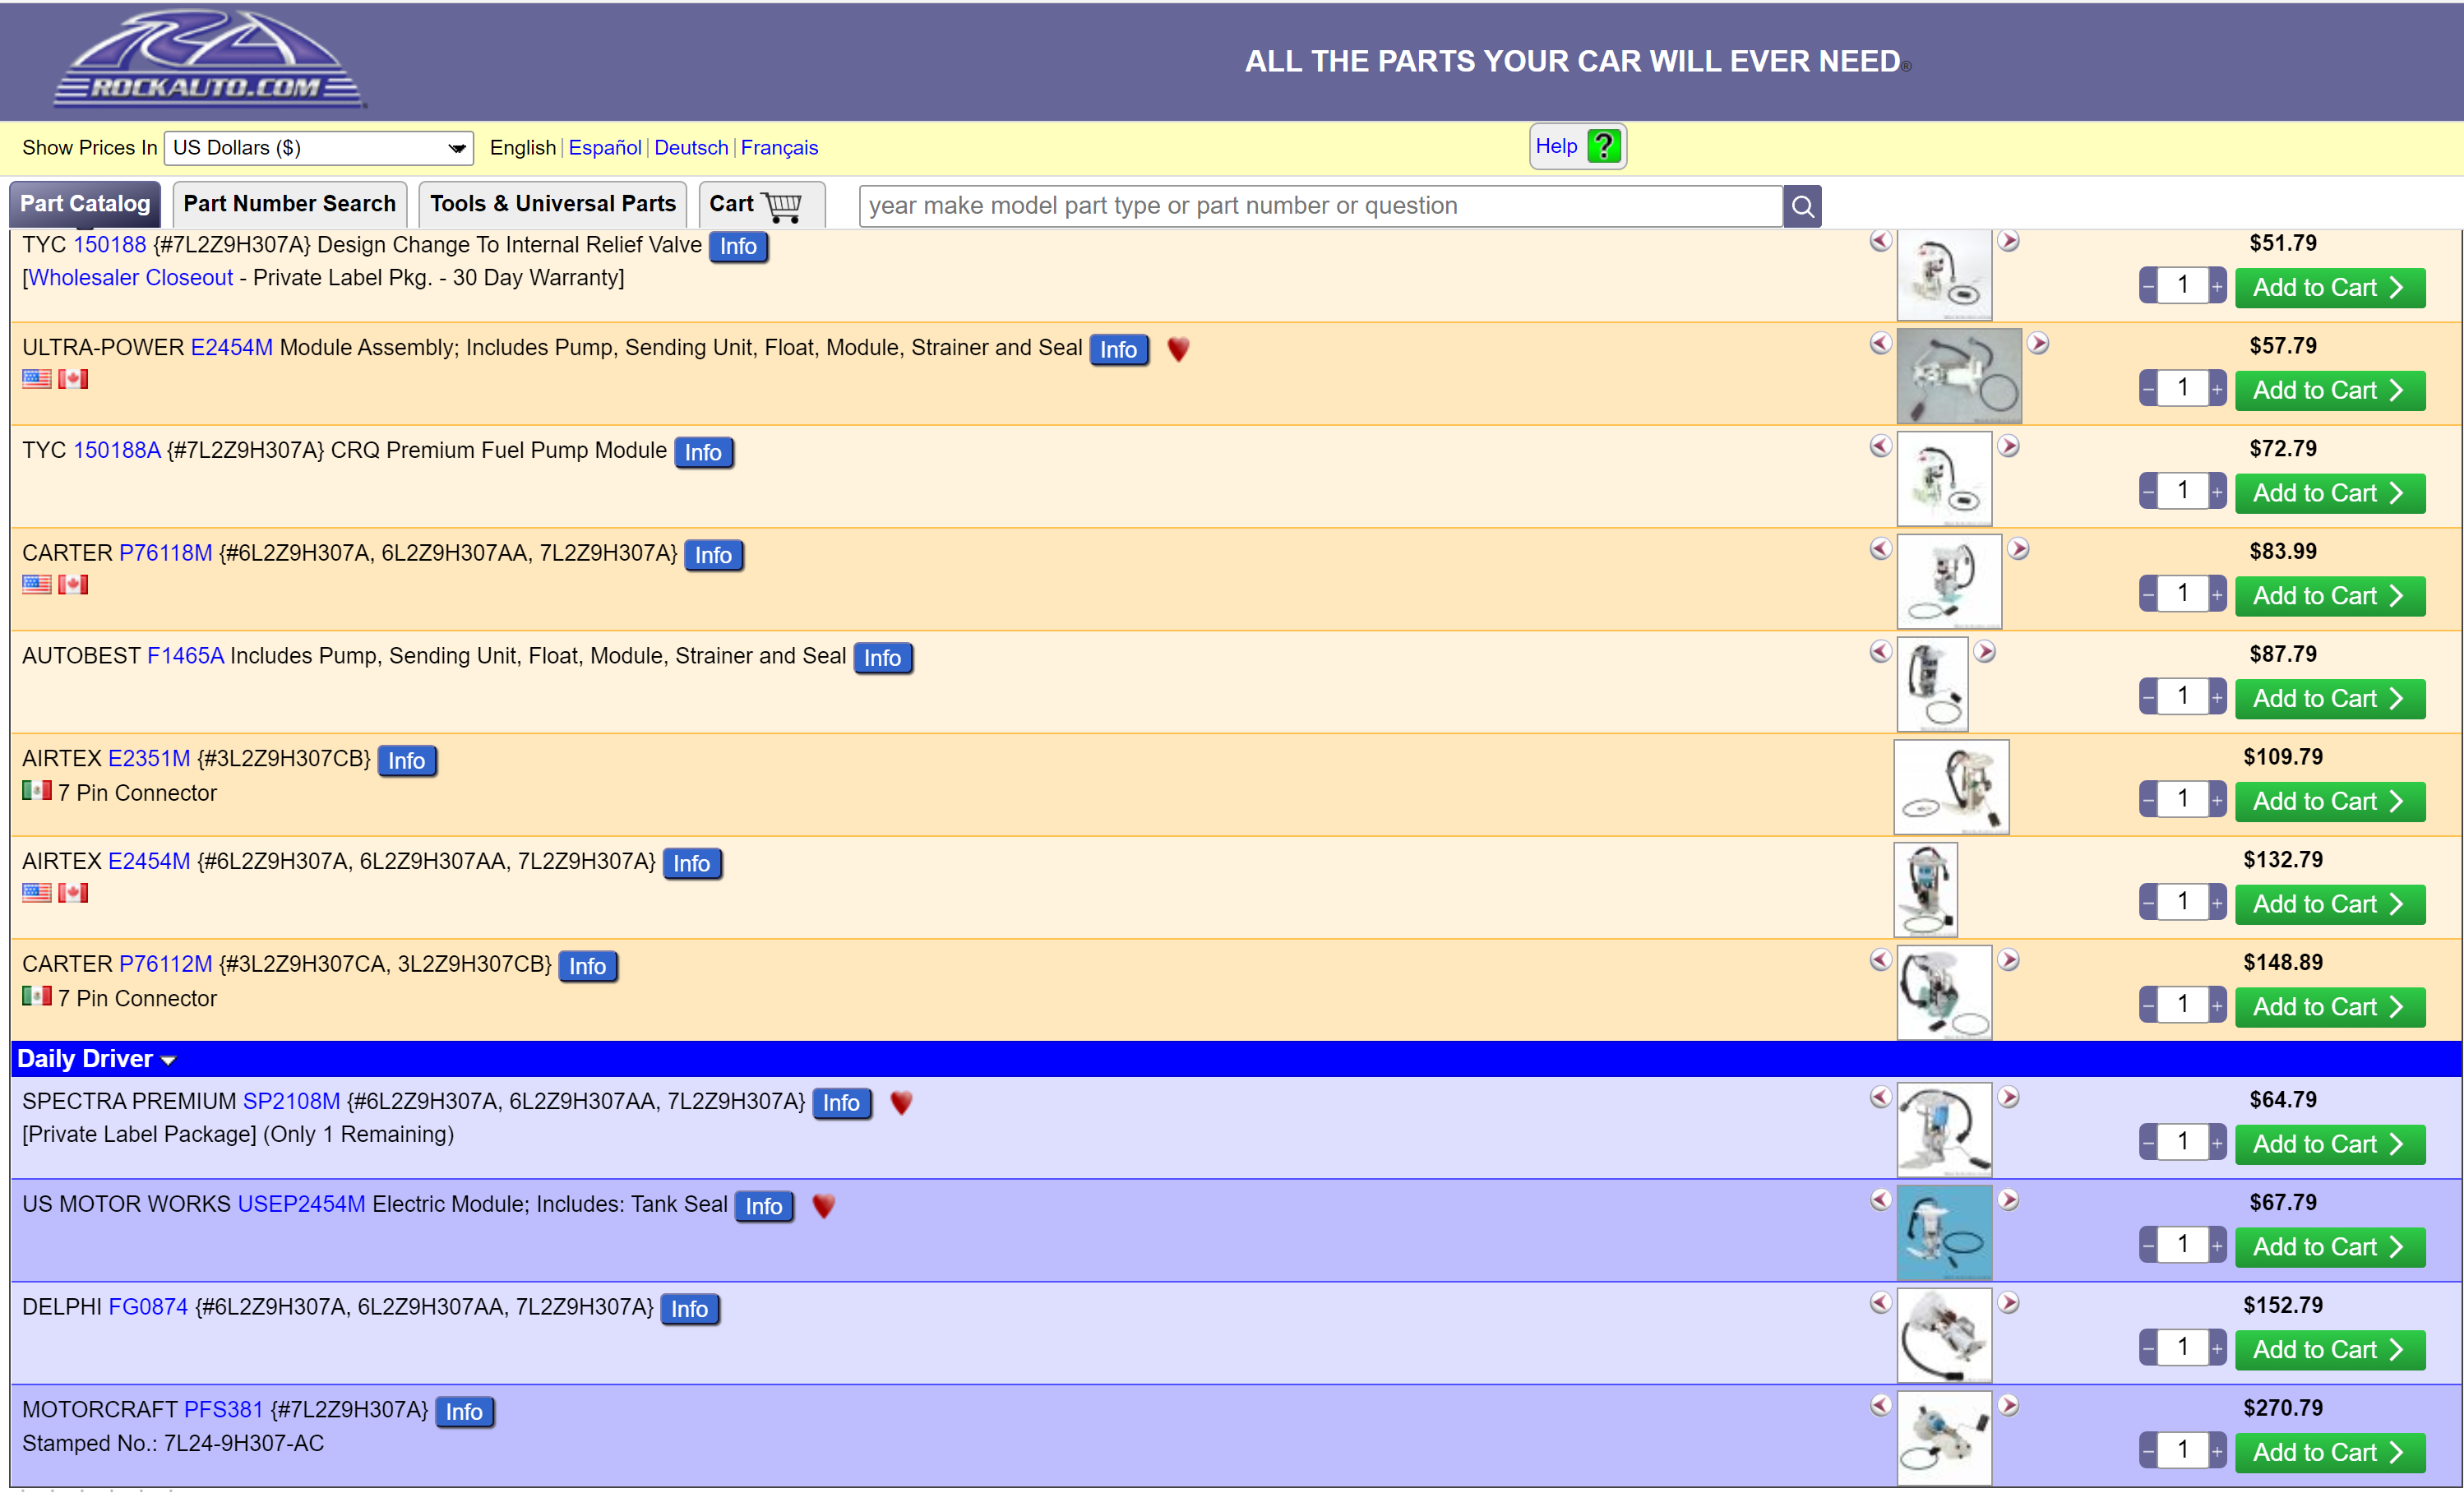Open the Show Prices In currency dropdown
The height and width of the screenshot is (1493, 2464).
click(318, 148)
